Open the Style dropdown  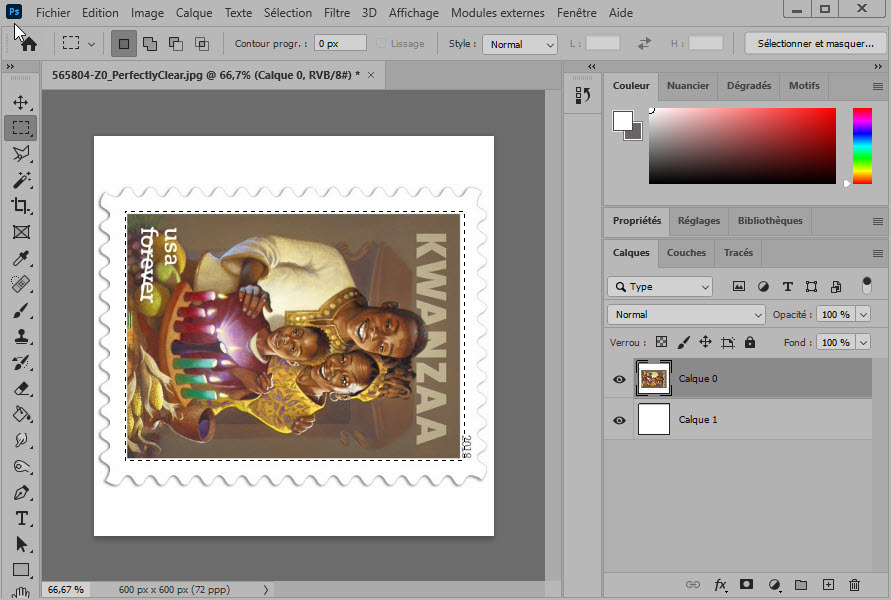point(519,44)
